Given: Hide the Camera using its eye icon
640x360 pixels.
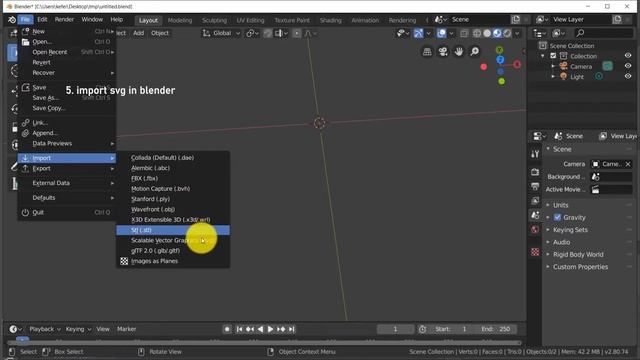Looking at the screenshot, I should pyautogui.click(x=628, y=66).
